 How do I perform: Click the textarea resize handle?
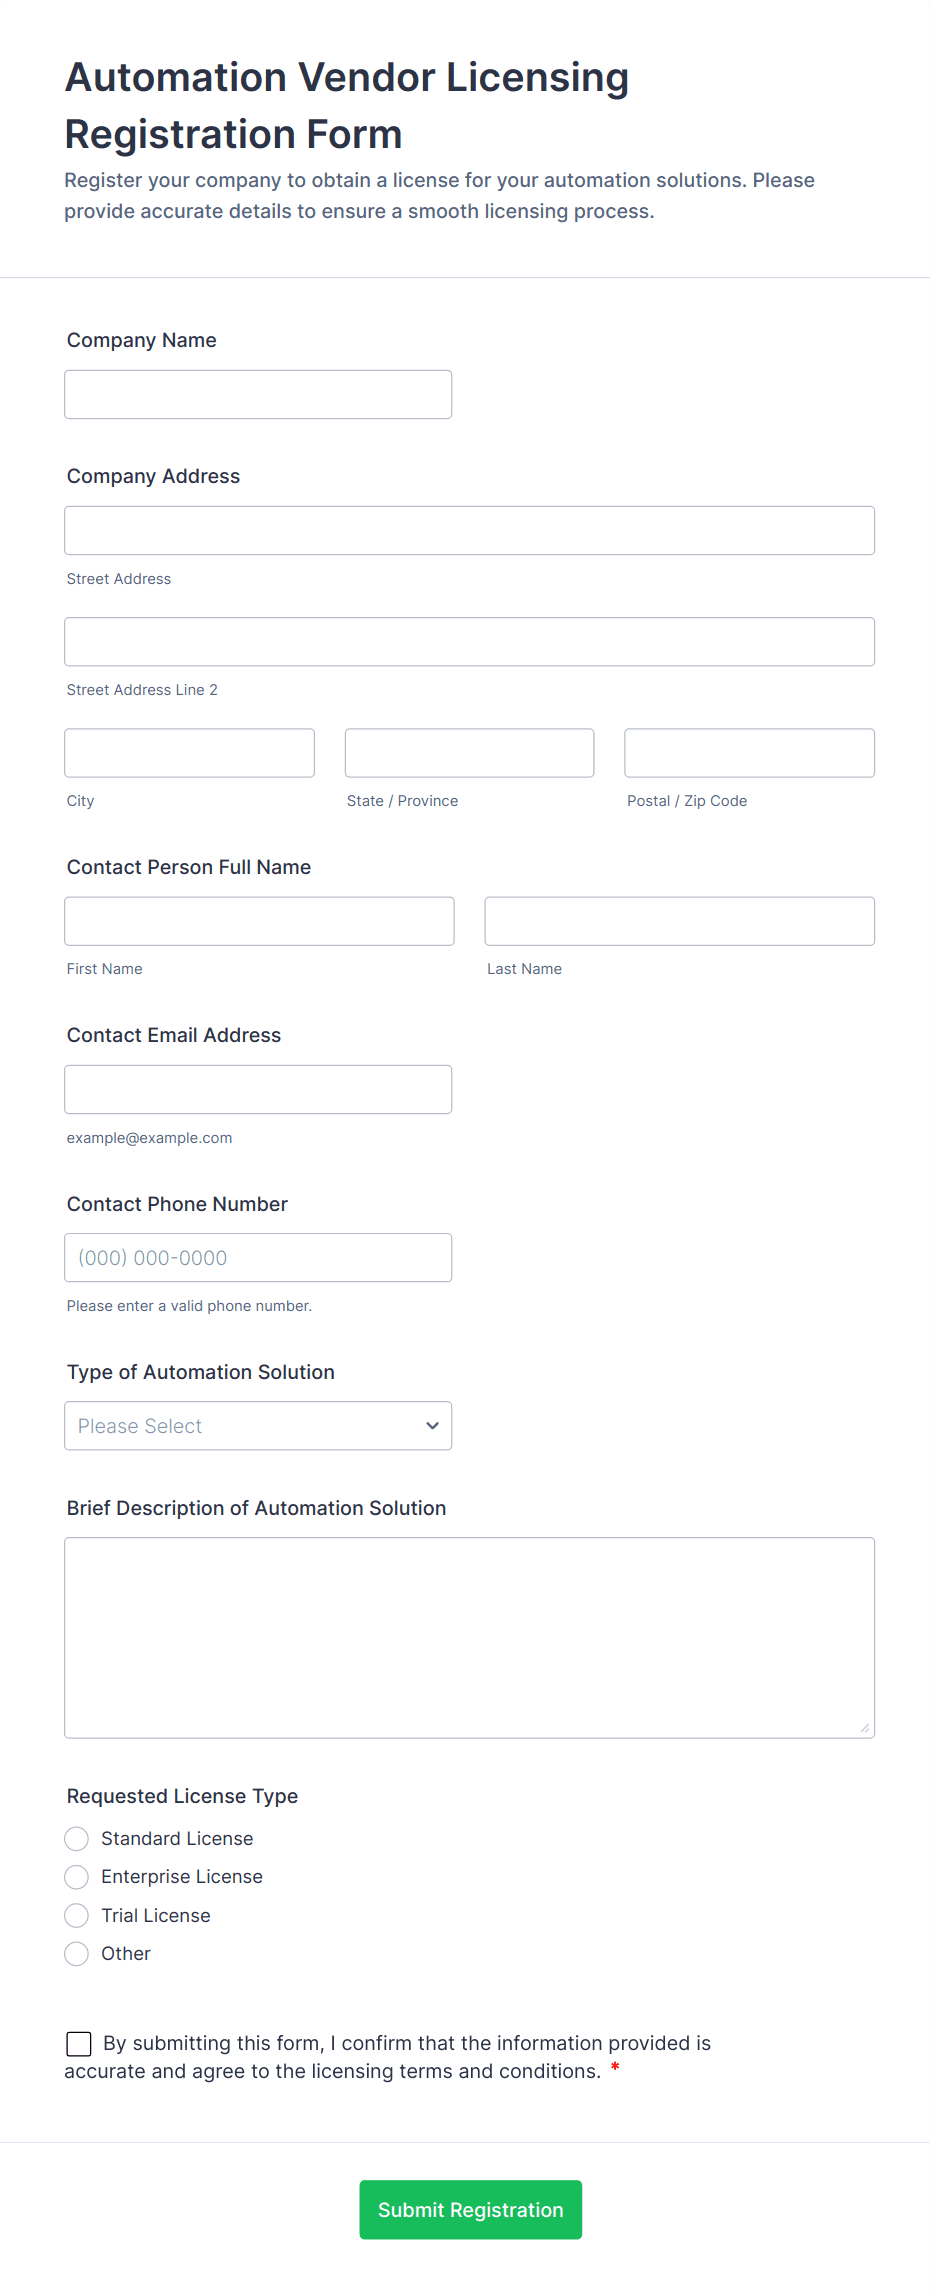coord(864,1728)
